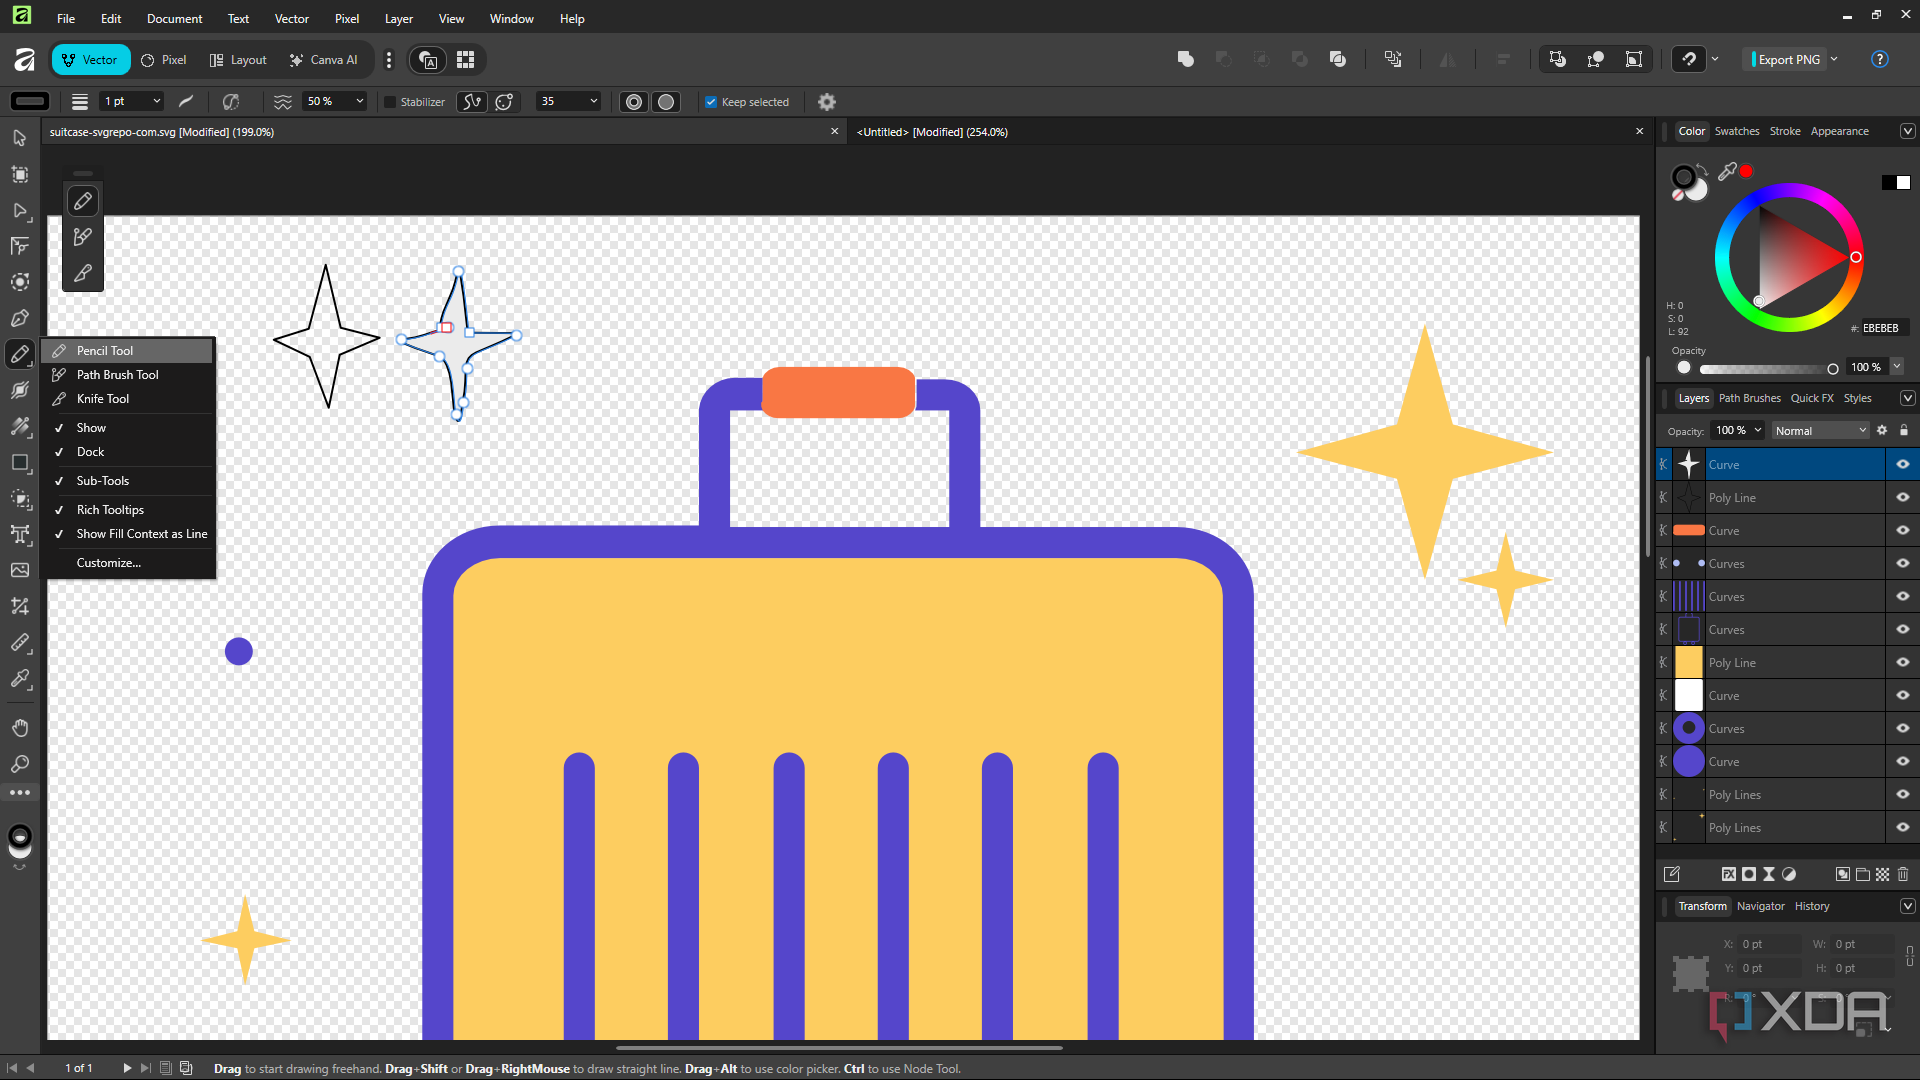
Task: Select the Pen tool in left toolbar
Action: [19, 318]
